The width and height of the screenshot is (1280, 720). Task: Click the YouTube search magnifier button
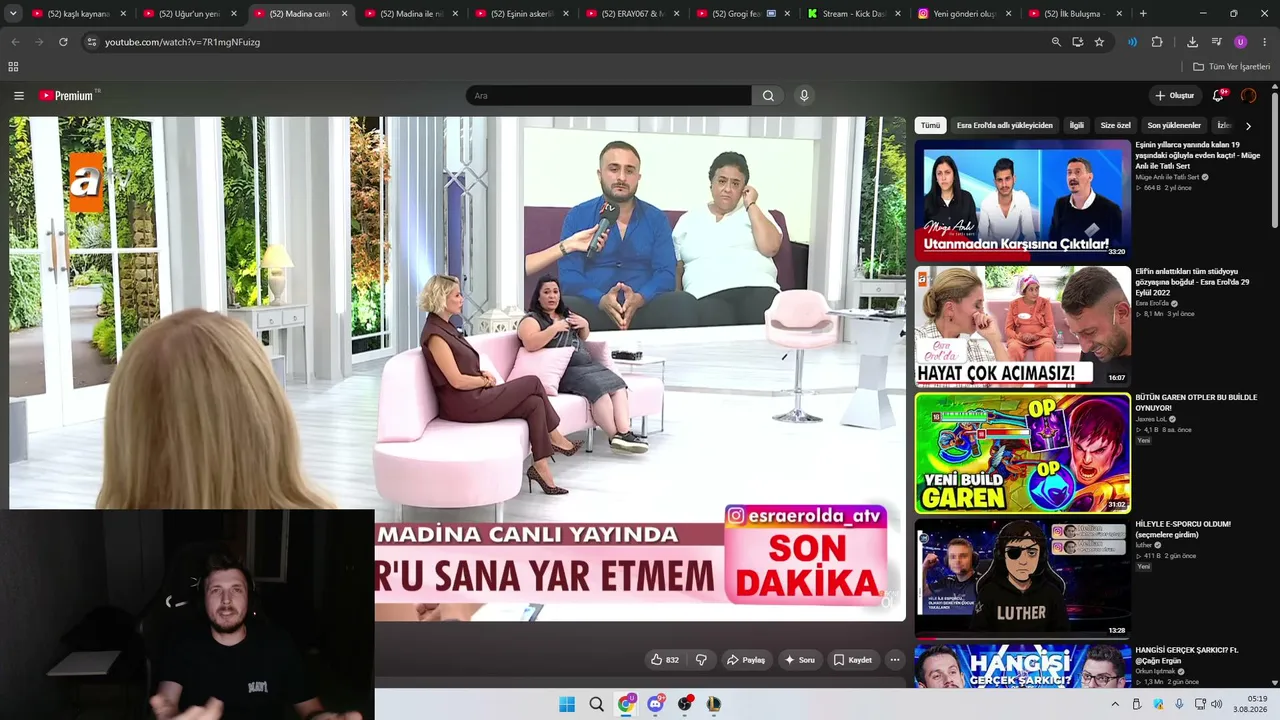[768, 96]
